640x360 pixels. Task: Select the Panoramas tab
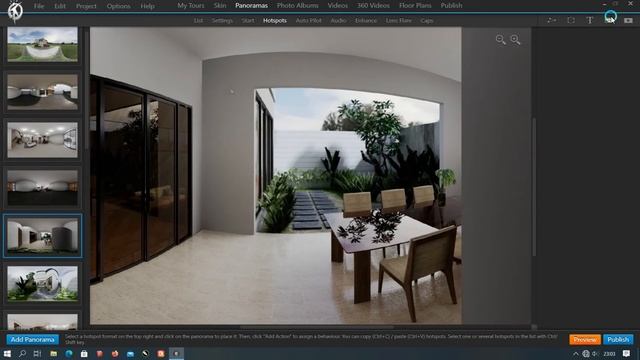(251, 5)
